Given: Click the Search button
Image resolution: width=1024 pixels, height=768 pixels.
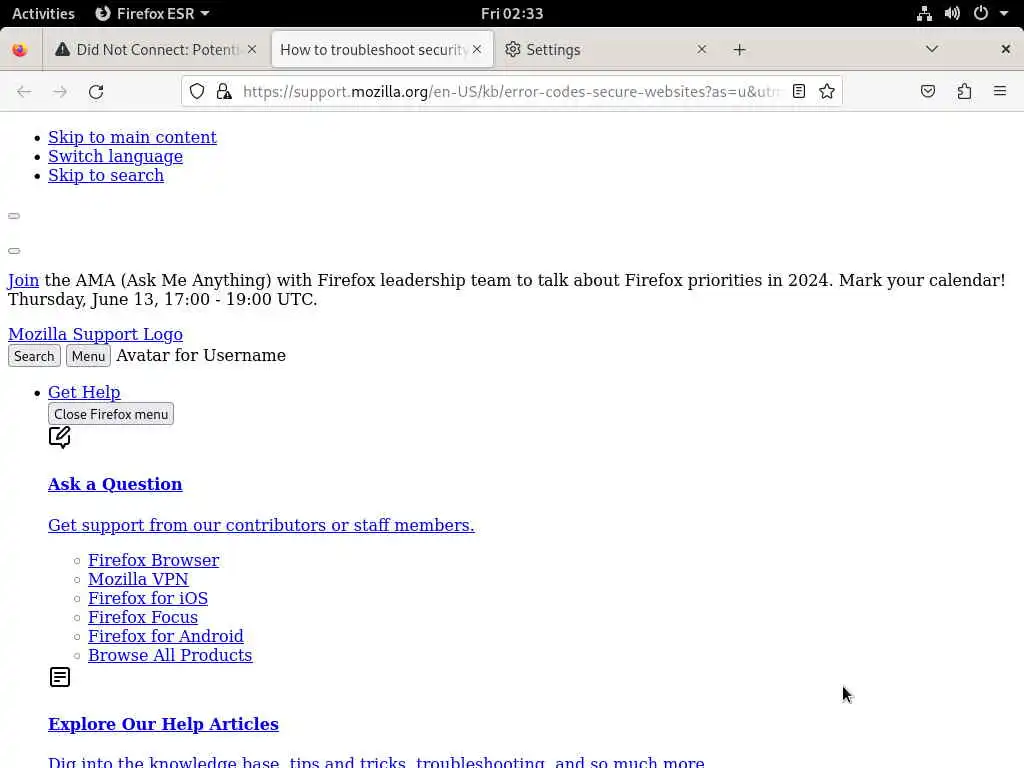Looking at the screenshot, I should click(34, 356).
